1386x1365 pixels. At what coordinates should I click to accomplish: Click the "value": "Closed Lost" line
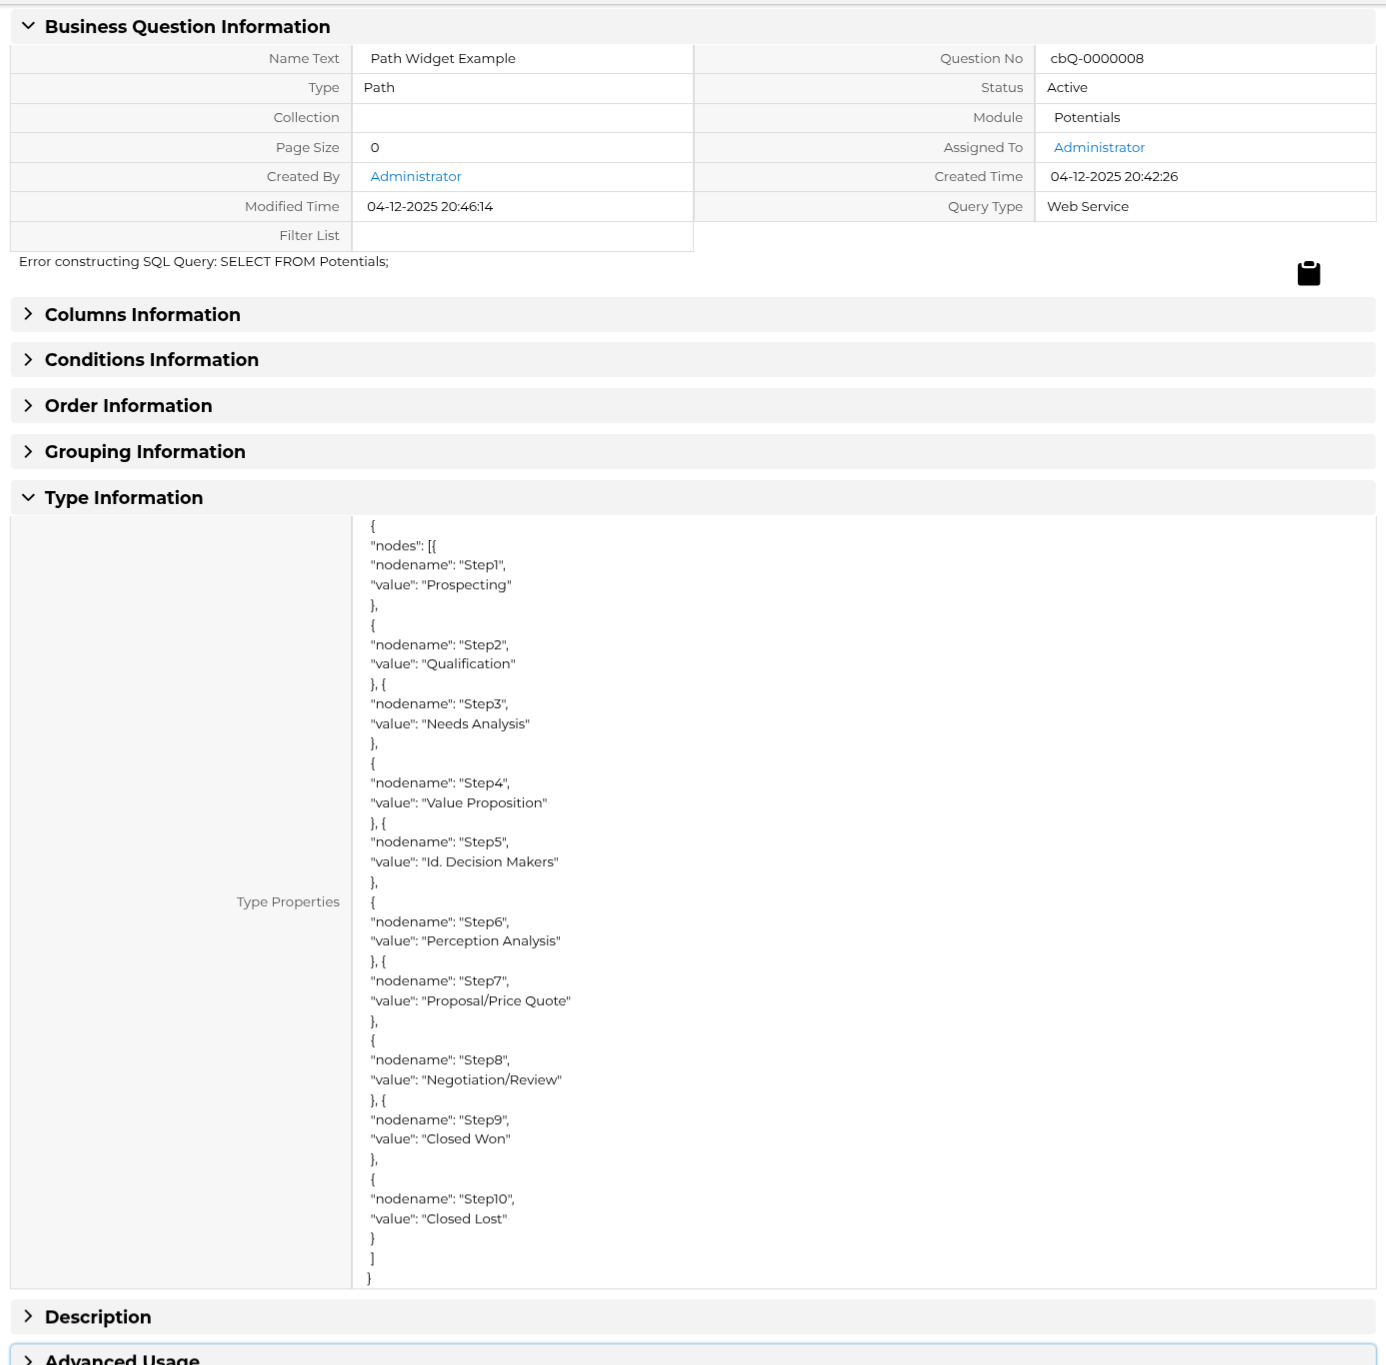(439, 1219)
